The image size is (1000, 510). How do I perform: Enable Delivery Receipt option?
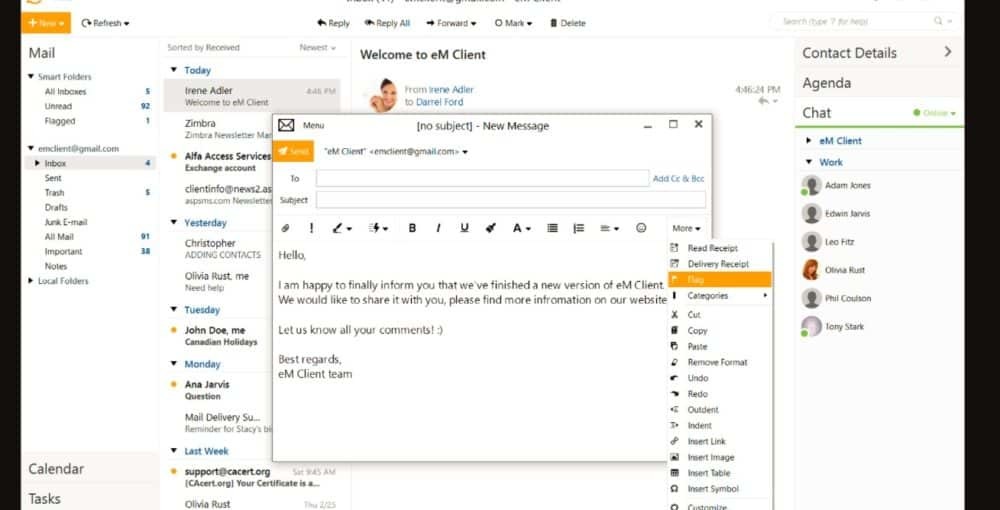tap(717, 264)
